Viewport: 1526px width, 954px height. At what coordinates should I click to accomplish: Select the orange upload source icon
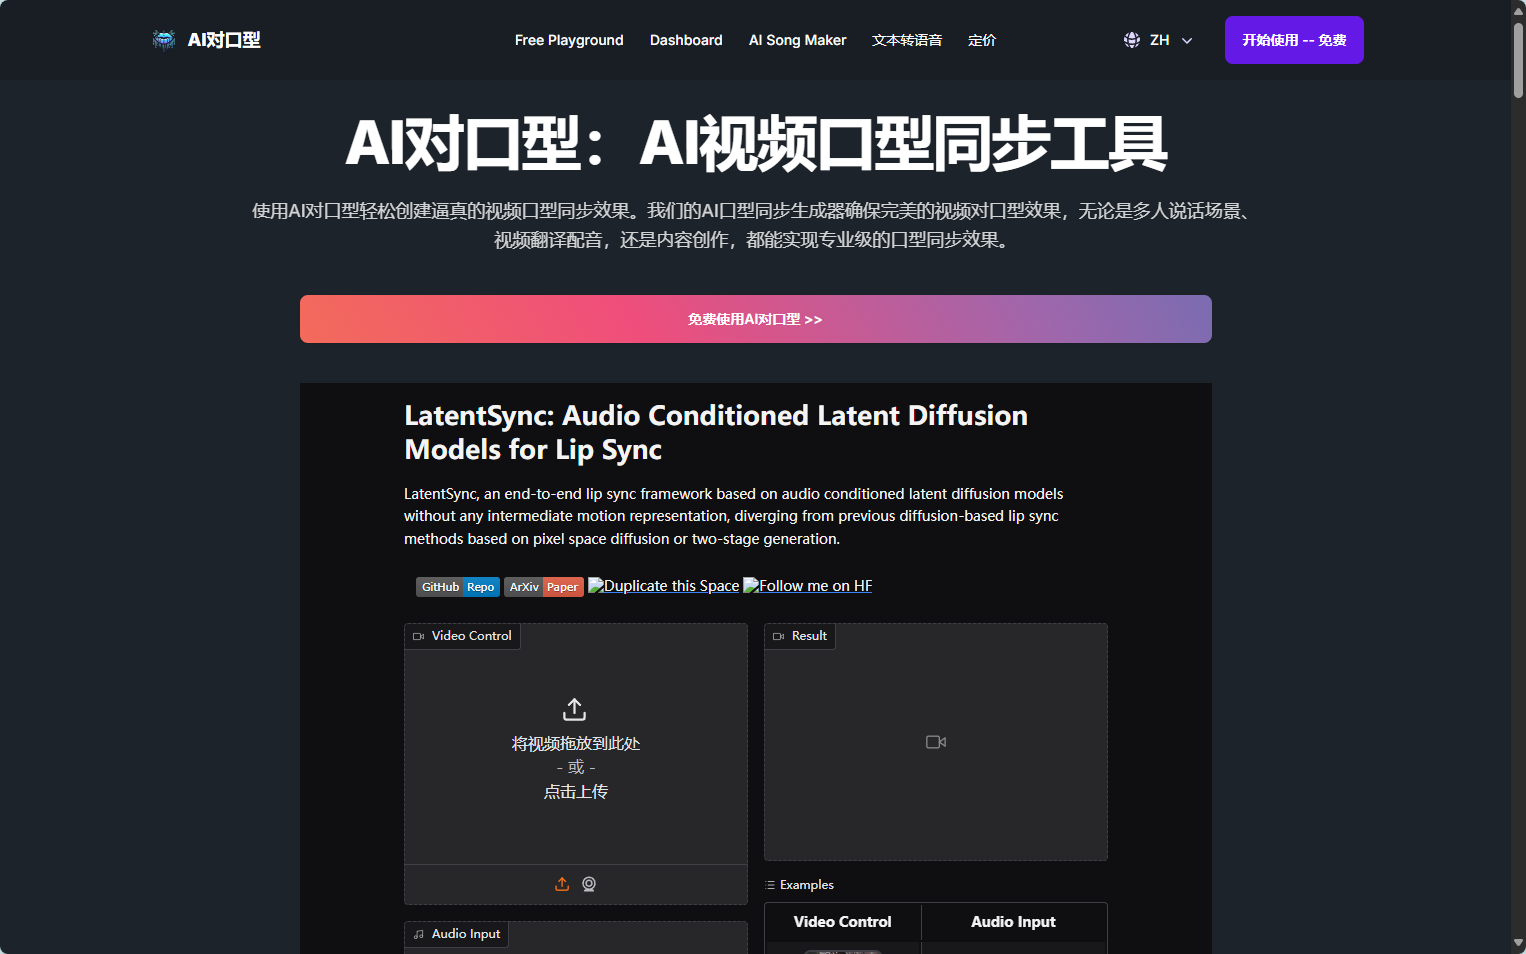coord(562,884)
